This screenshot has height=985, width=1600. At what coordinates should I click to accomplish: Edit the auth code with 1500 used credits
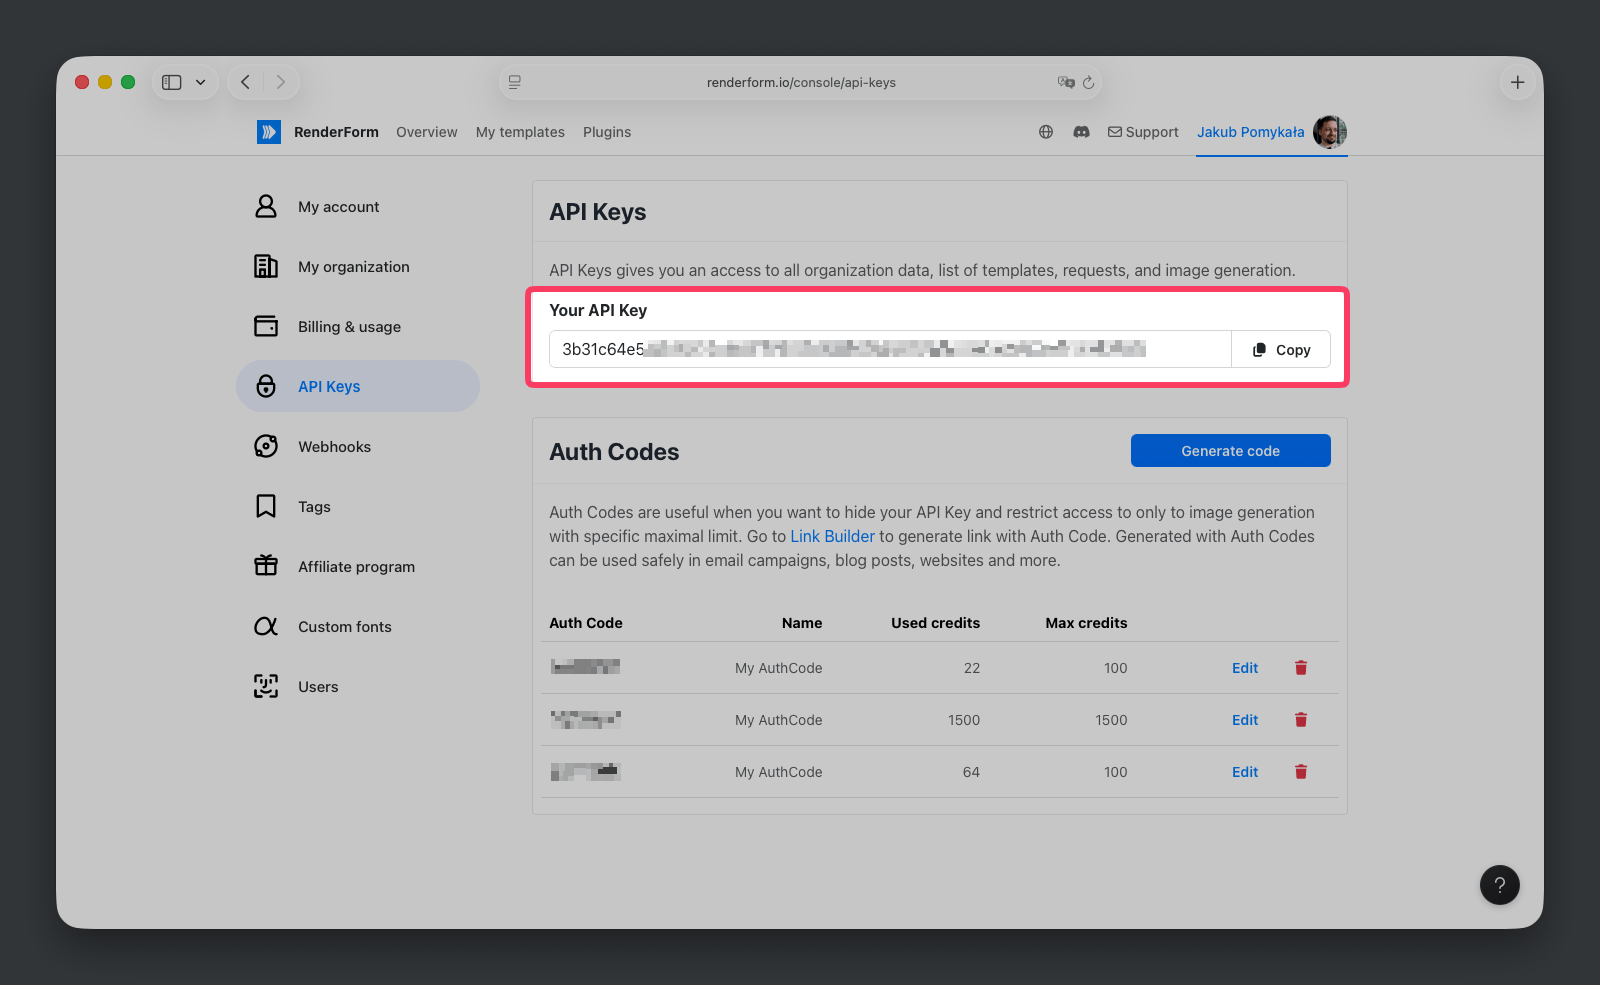[x=1245, y=720]
